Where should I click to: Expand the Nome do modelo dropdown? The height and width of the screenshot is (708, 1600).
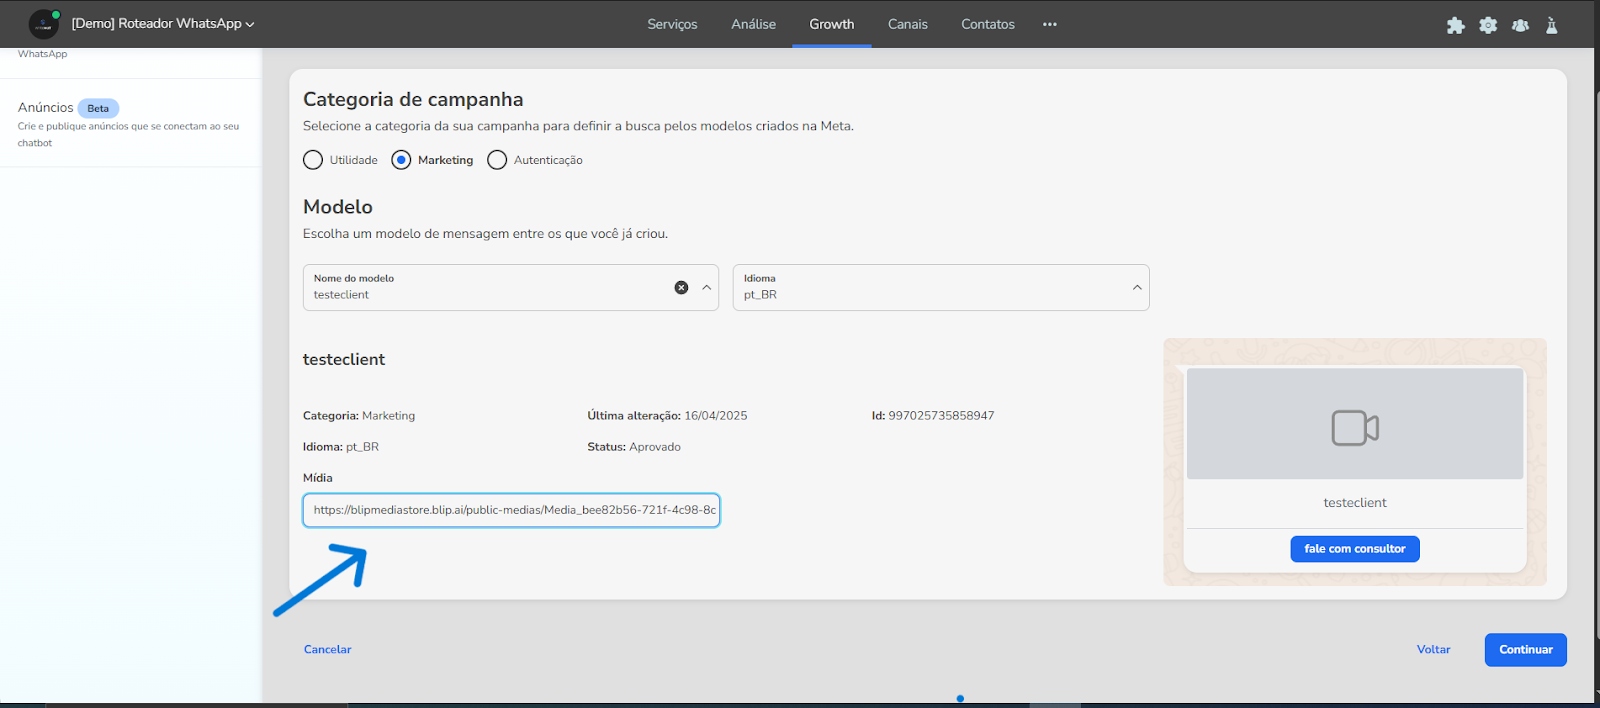pyautogui.click(x=706, y=288)
